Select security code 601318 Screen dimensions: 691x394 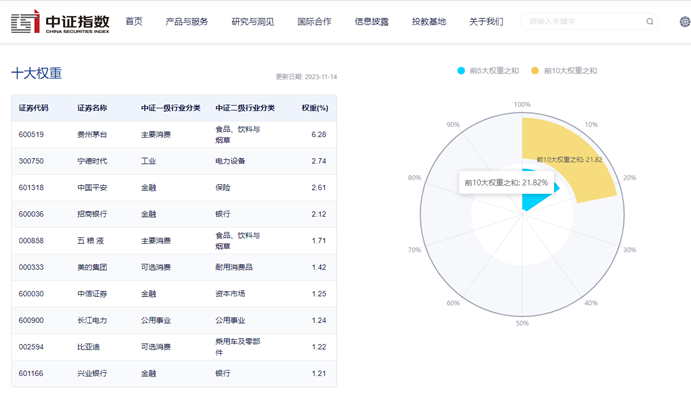pyautogui.click(x=31, y=187)
